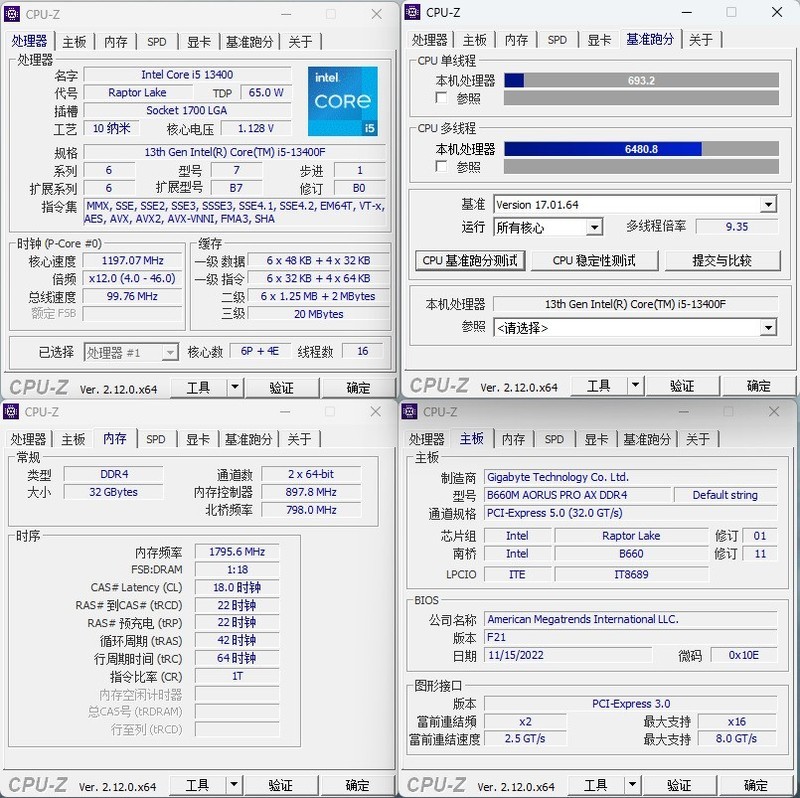Click the 三级 cache value 20 MBytes
Image resolution: width=800 pixels, height=798 pixels.
click(318, 314)
